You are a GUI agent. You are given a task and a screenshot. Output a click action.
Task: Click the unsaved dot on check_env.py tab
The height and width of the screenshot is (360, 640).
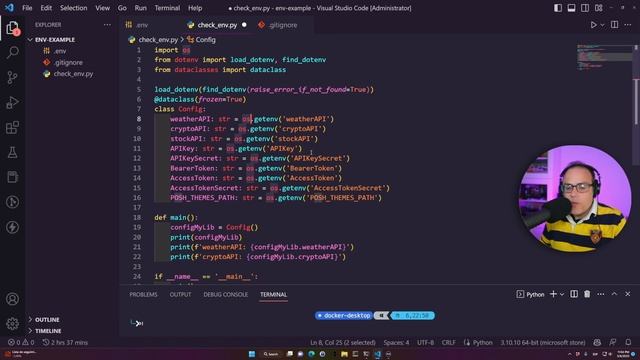tap(244, 25)
